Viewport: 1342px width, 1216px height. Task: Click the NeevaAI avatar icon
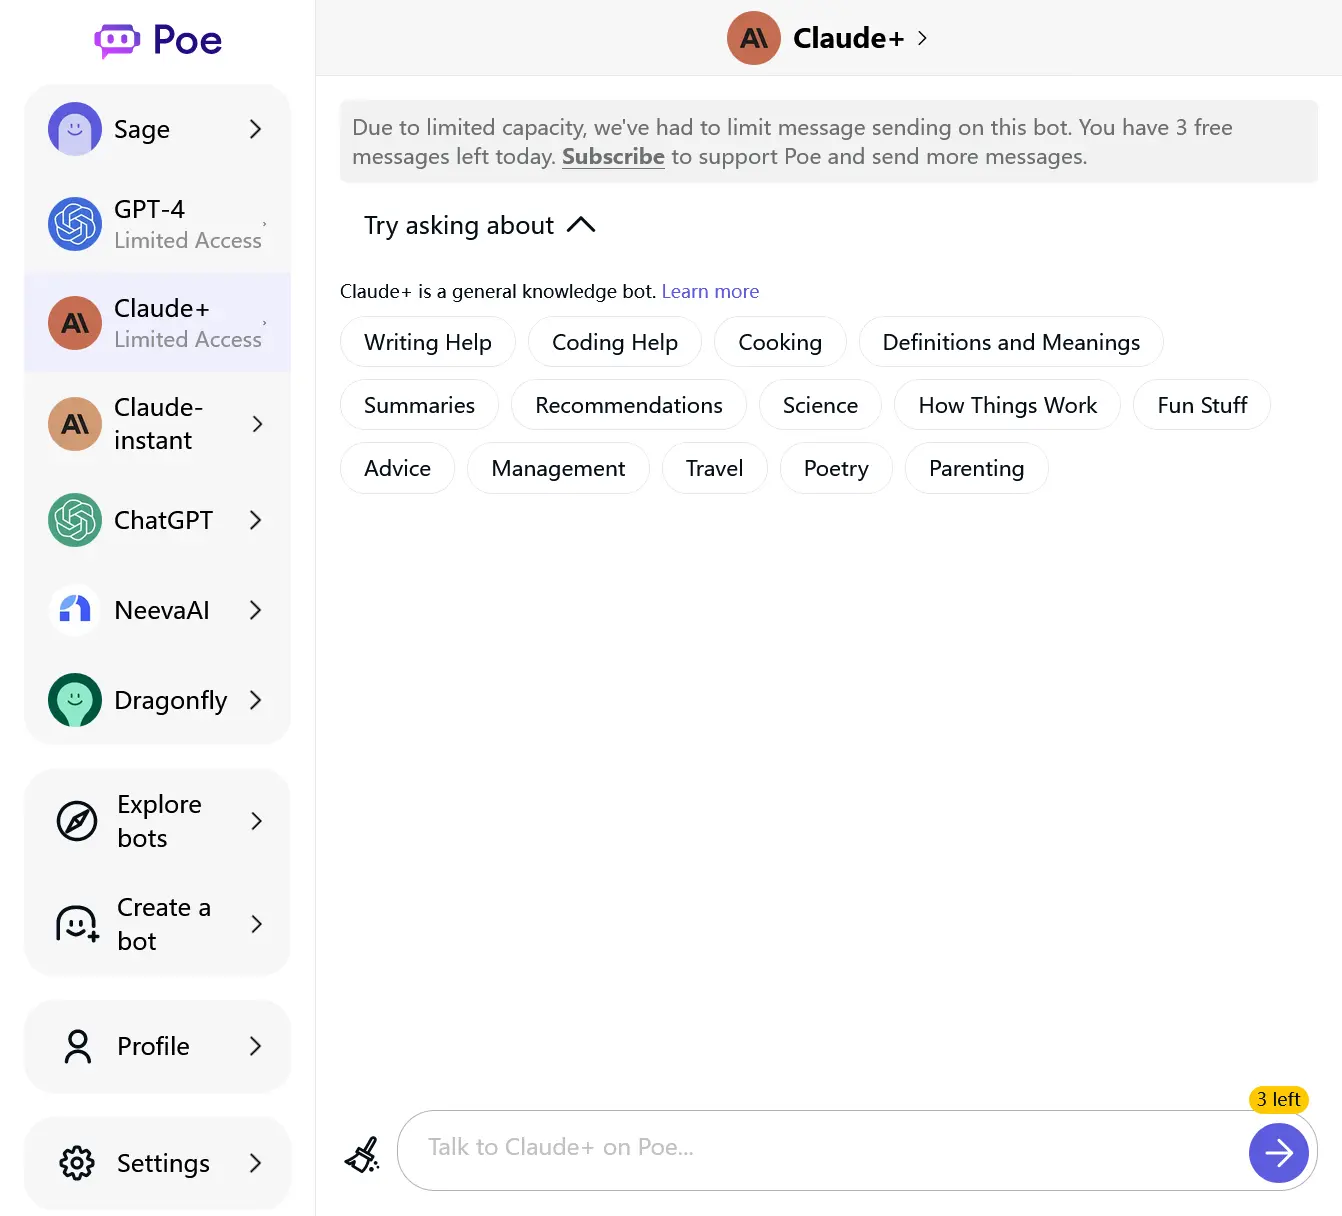coord(75,610)
